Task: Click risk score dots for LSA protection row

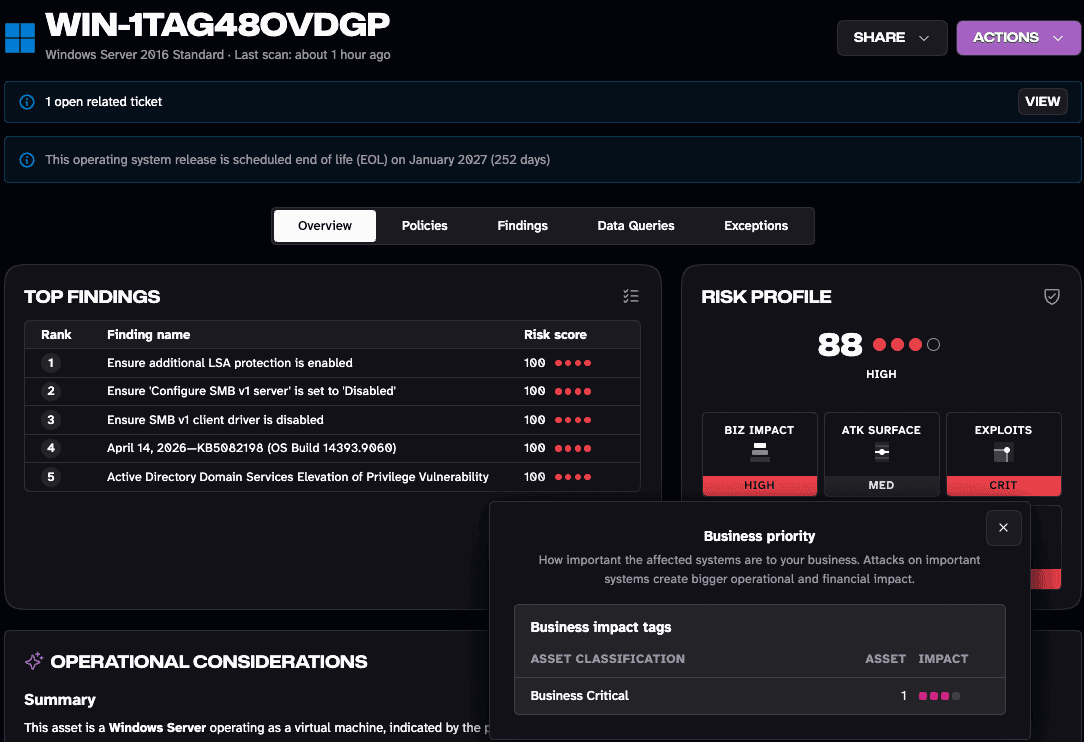Action: [x=573, y=363]
